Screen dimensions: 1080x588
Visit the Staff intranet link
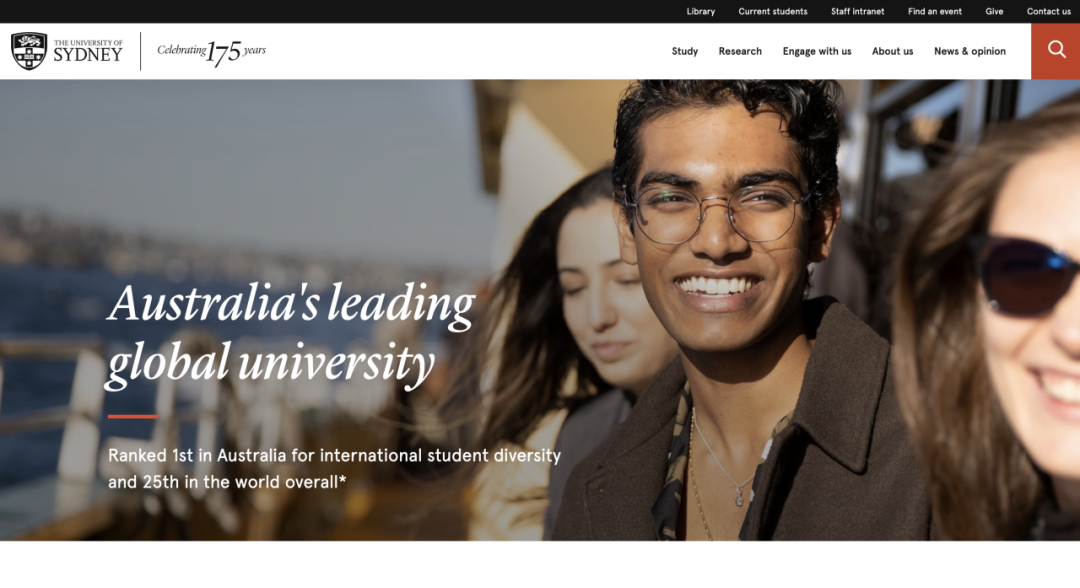click(x=858, y=12)
